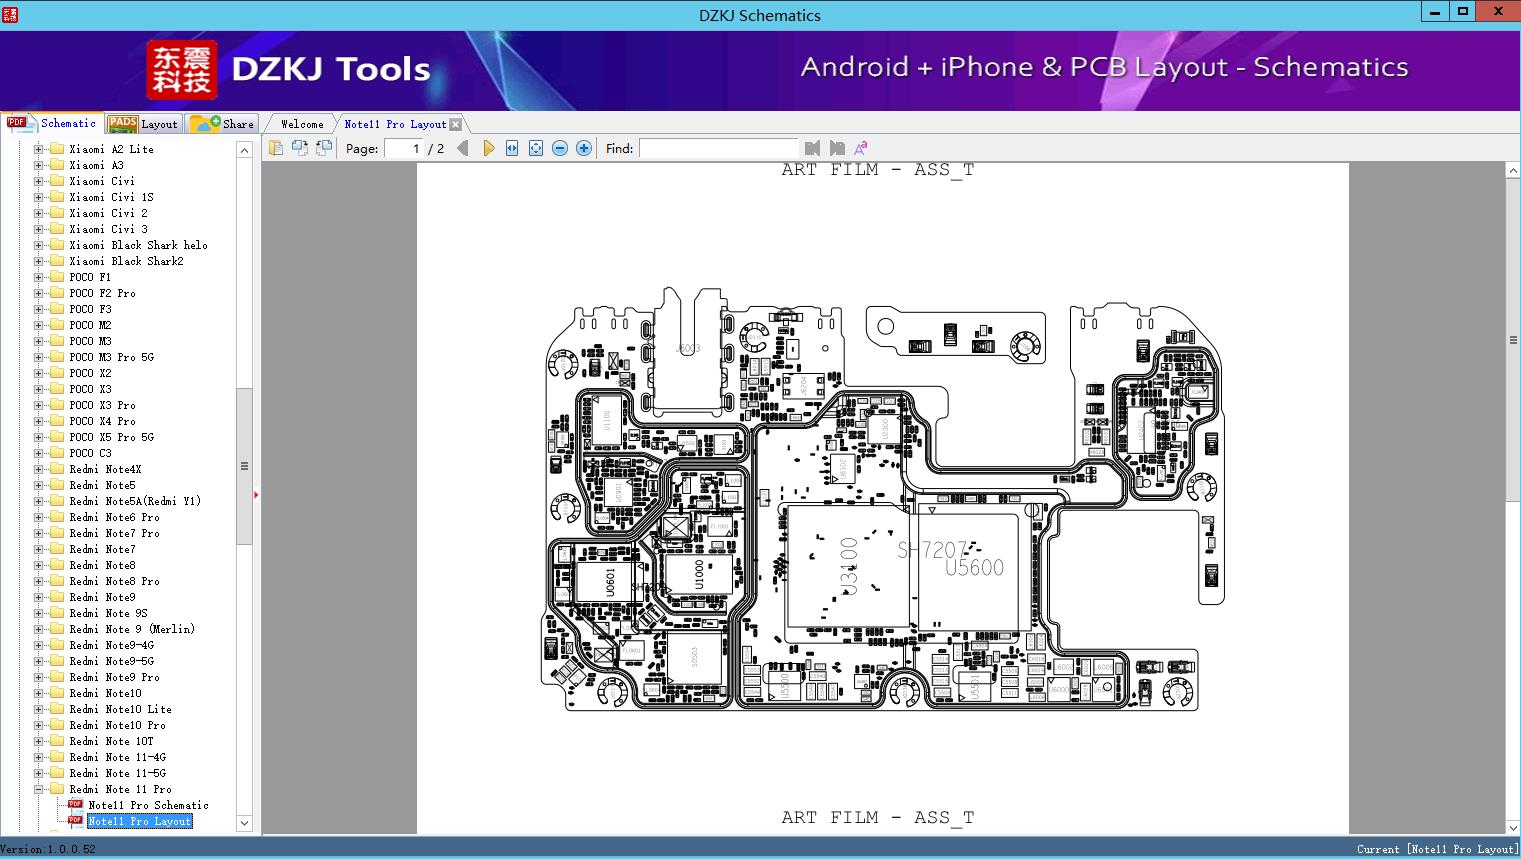Select the POCO C3 tree item
Screen dimensions: 1521x859
[90, 453]
